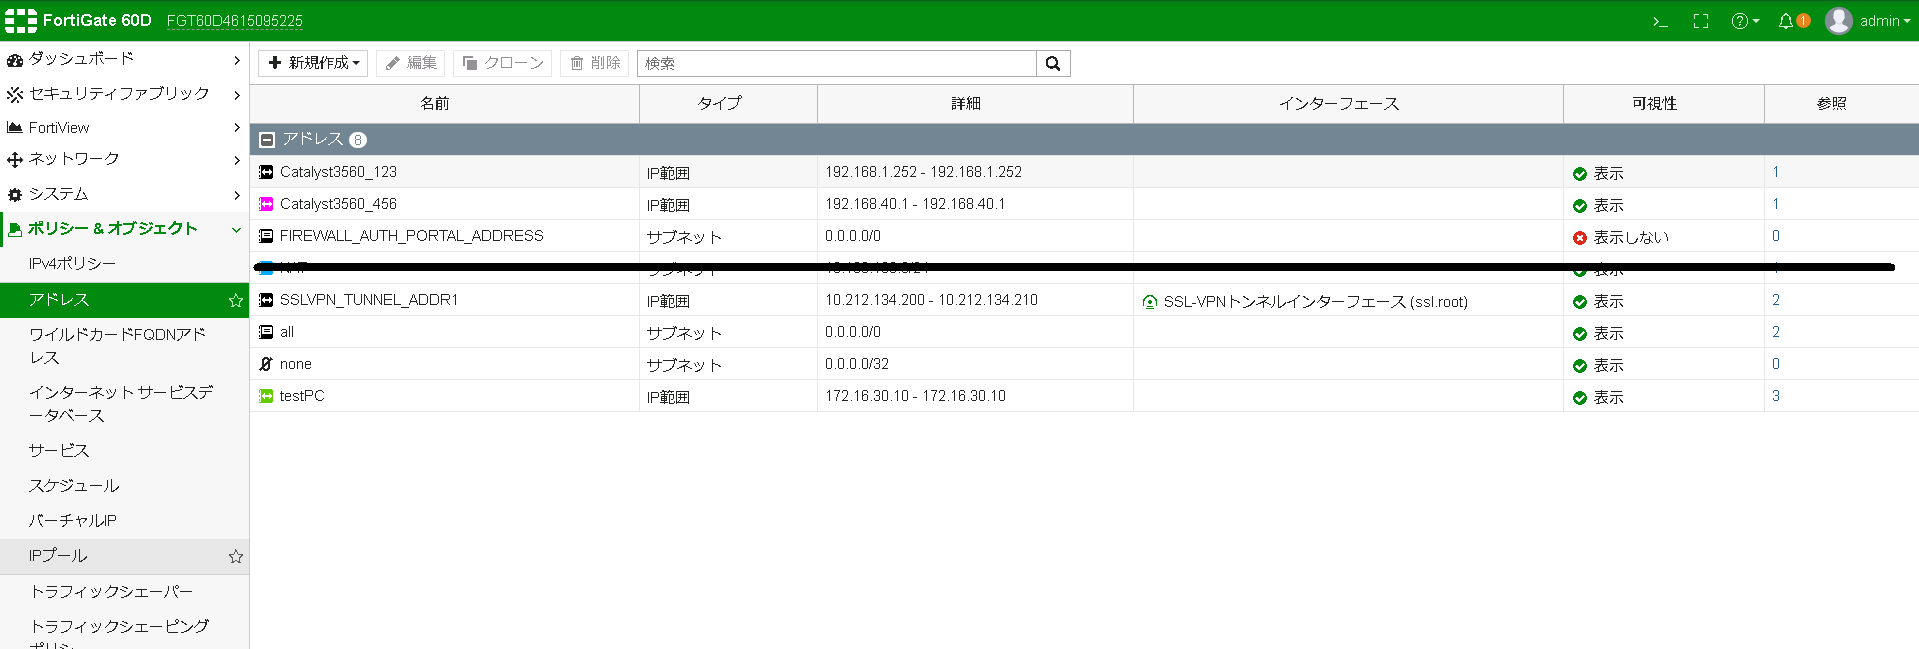Open the admin user menu
Screen dimensions: 1919x649
[1867, 21]
